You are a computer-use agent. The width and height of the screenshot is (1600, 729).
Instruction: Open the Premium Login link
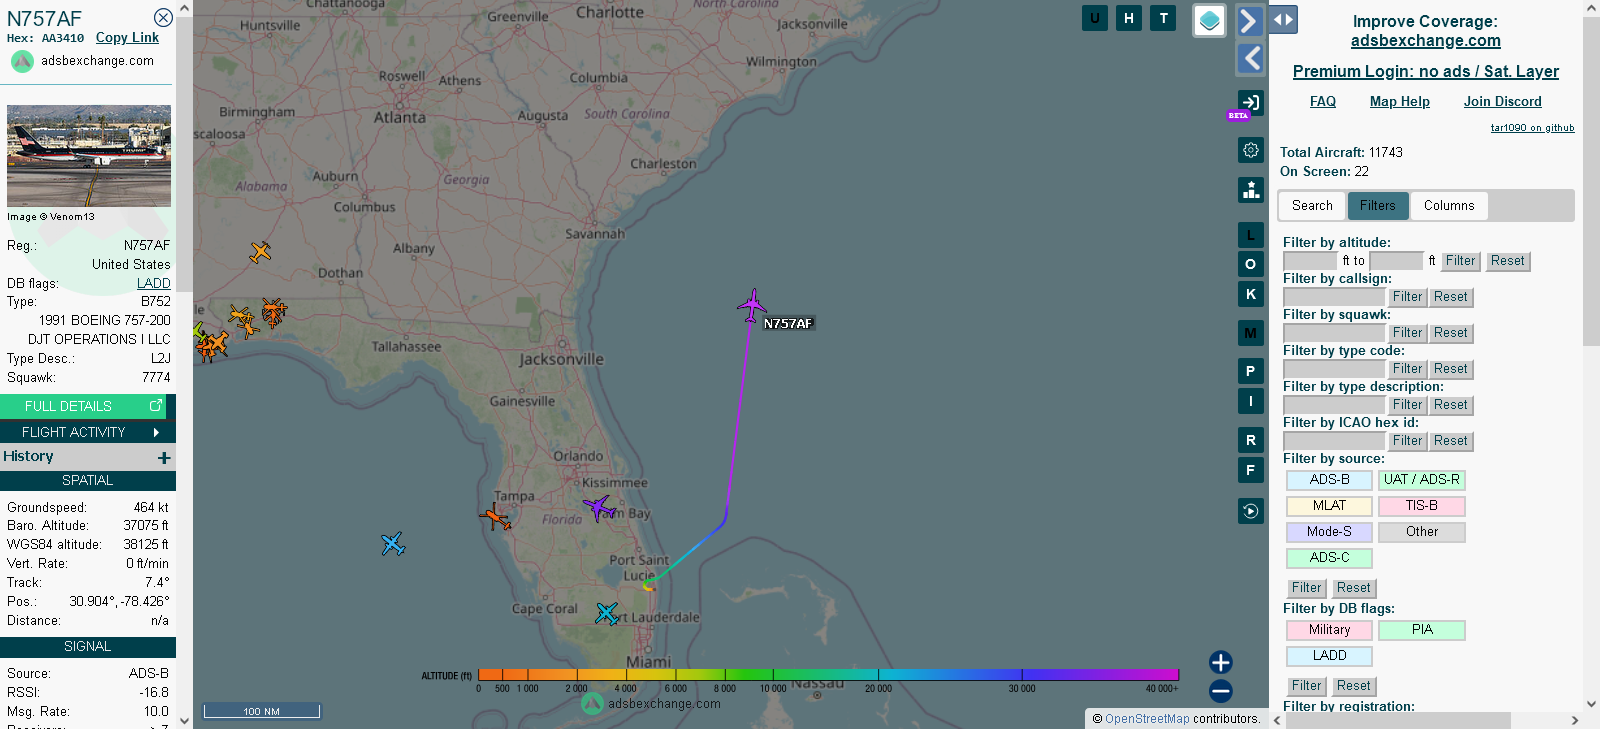tap(1425, 71)
